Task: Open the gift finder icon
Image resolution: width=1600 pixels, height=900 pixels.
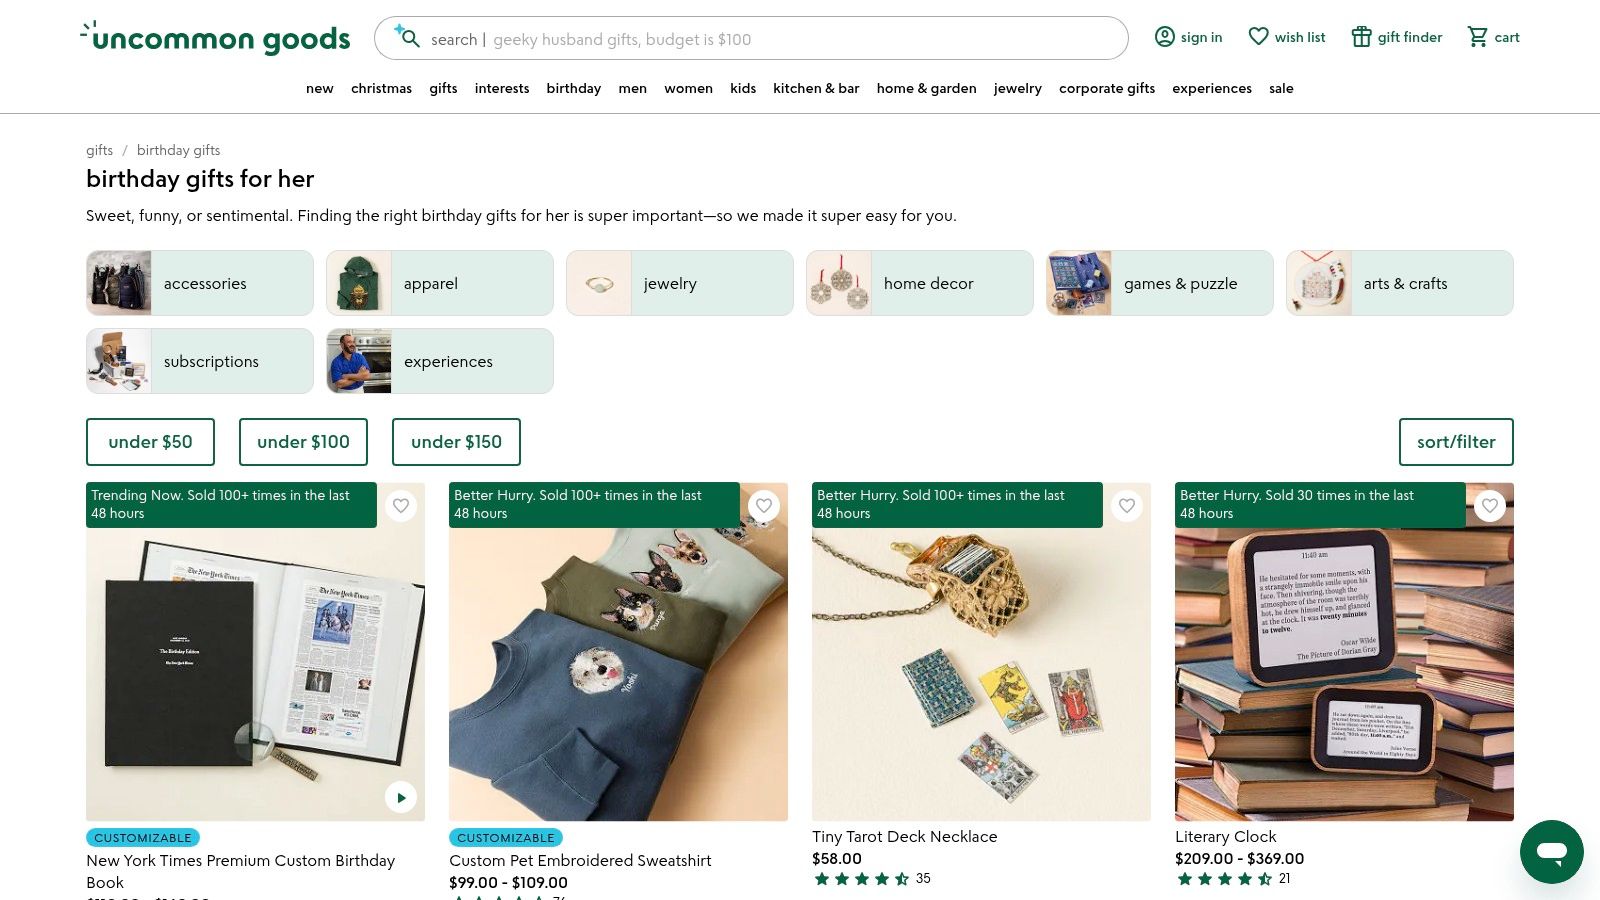Action: (x=1361, y=36)
